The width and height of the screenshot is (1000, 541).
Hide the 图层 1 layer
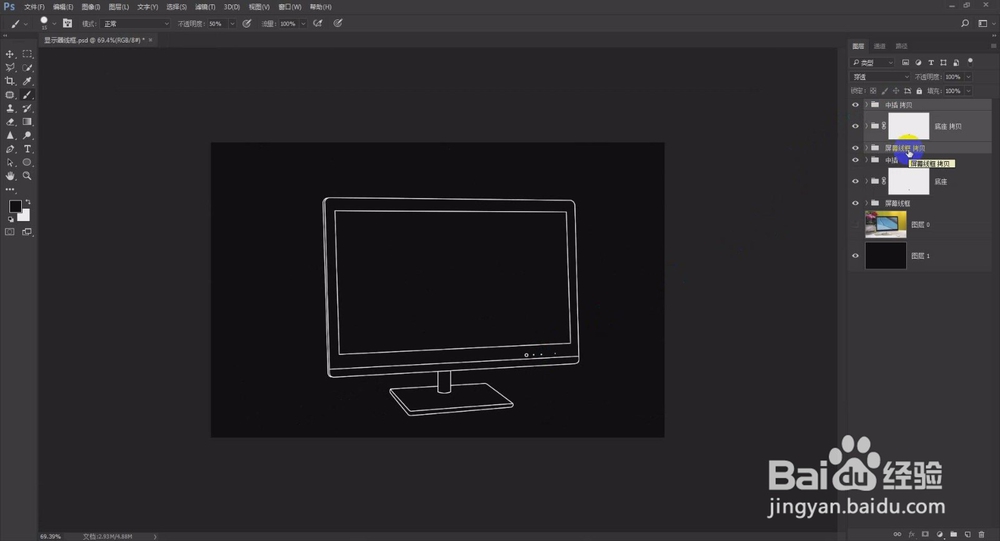(855, 256)
